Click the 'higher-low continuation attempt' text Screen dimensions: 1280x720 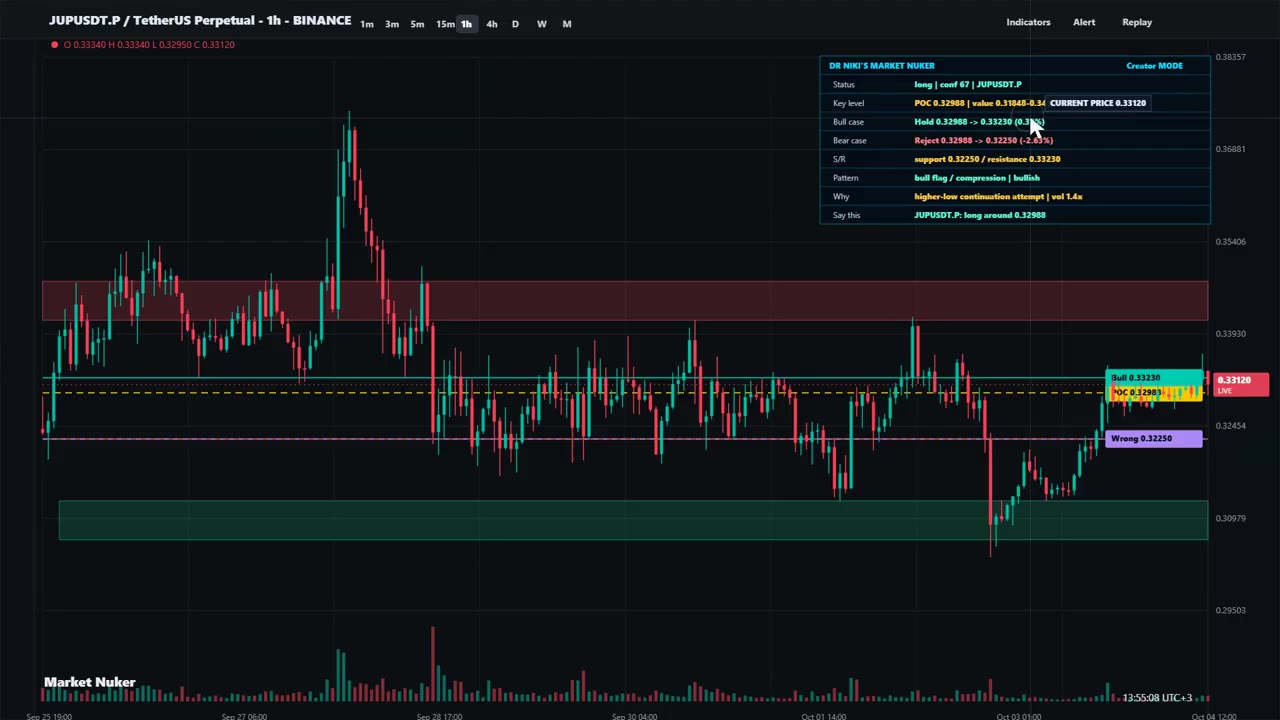[x=998, y=196]
